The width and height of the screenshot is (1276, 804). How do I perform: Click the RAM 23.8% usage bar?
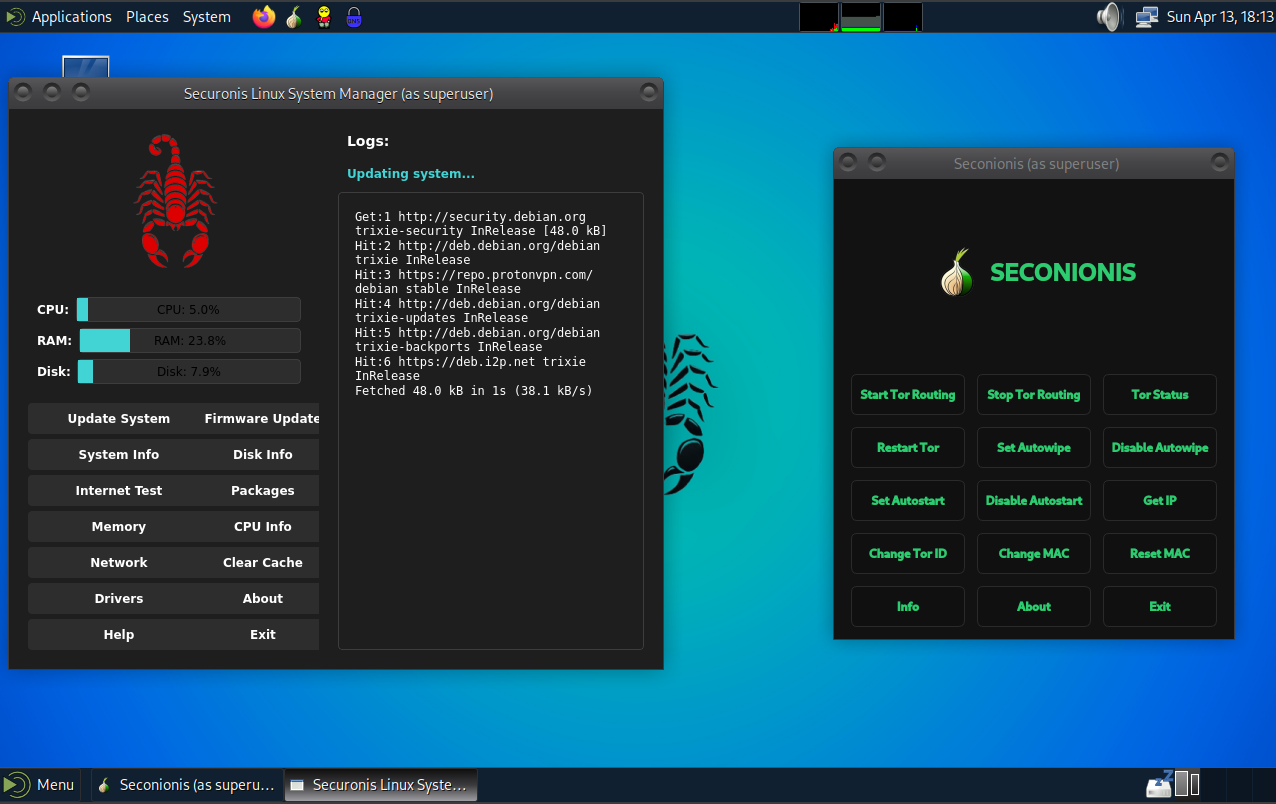click(188, 341)
